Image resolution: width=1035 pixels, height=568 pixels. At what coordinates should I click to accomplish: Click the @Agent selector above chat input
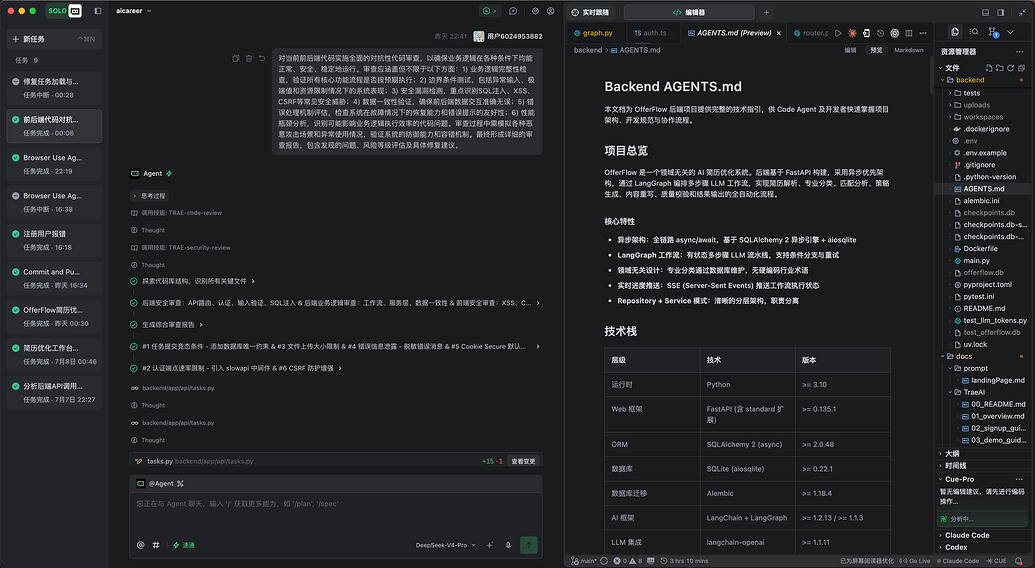[x=160, y=484]
